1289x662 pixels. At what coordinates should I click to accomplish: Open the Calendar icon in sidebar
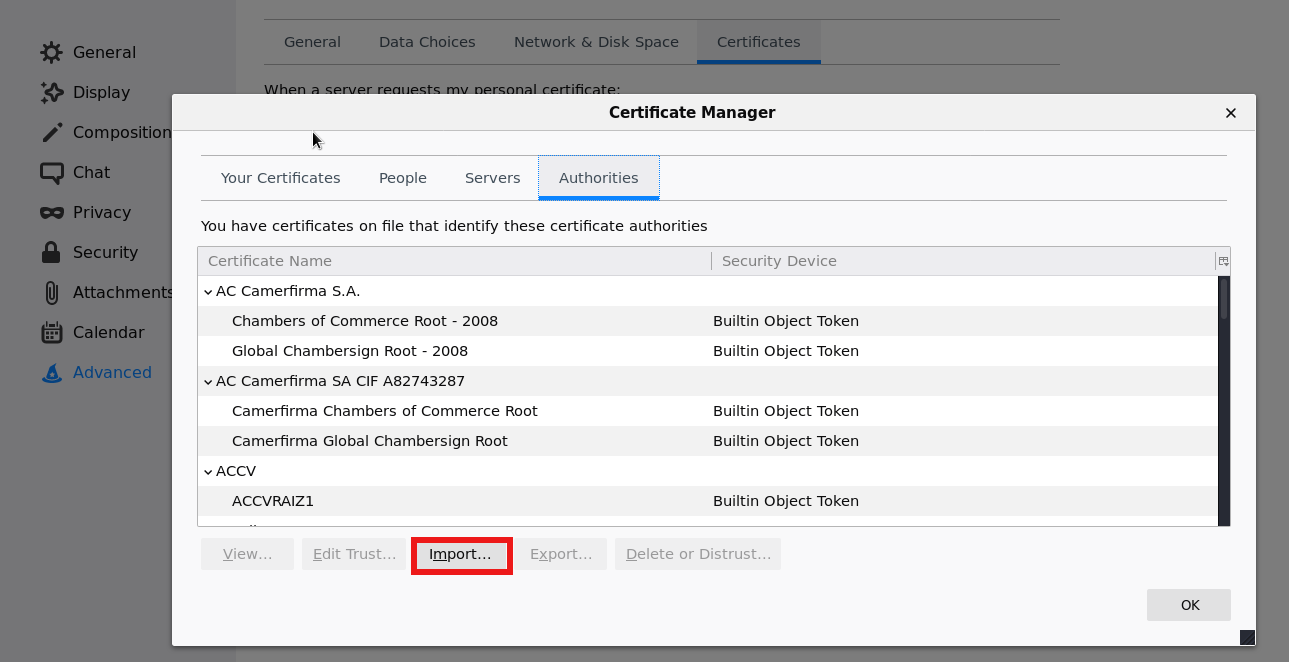click(51, 332)
